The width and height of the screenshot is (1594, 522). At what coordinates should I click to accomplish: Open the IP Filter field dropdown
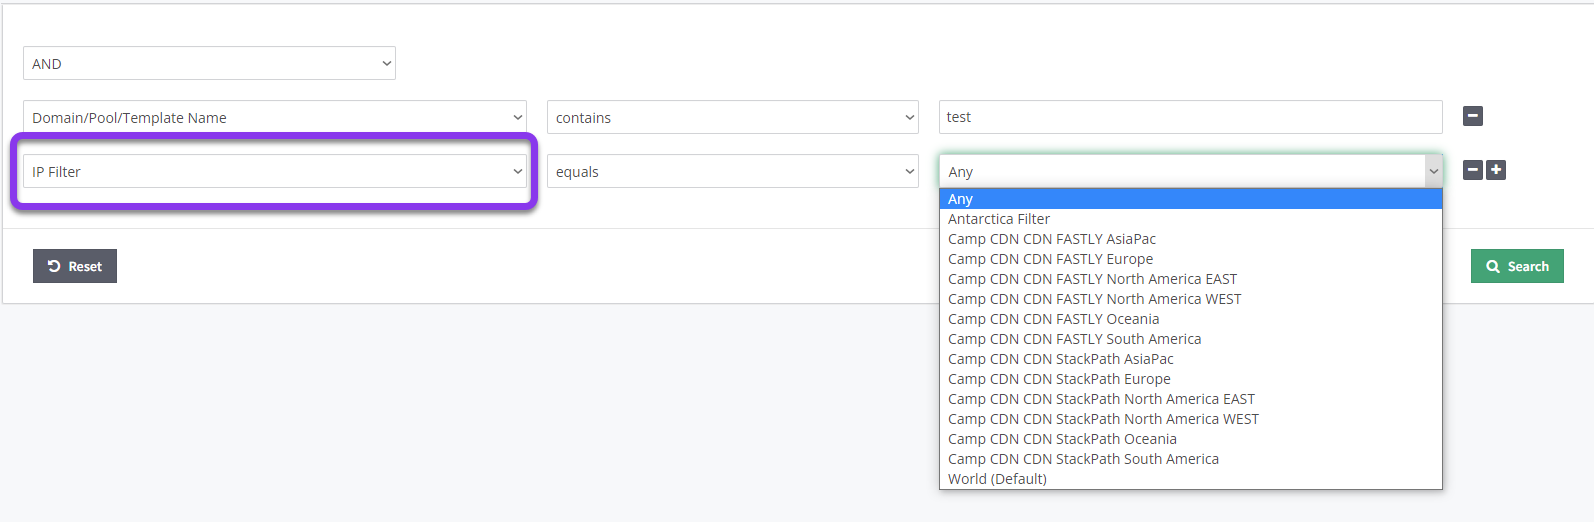pyautogui.click(x=275, y=171)
